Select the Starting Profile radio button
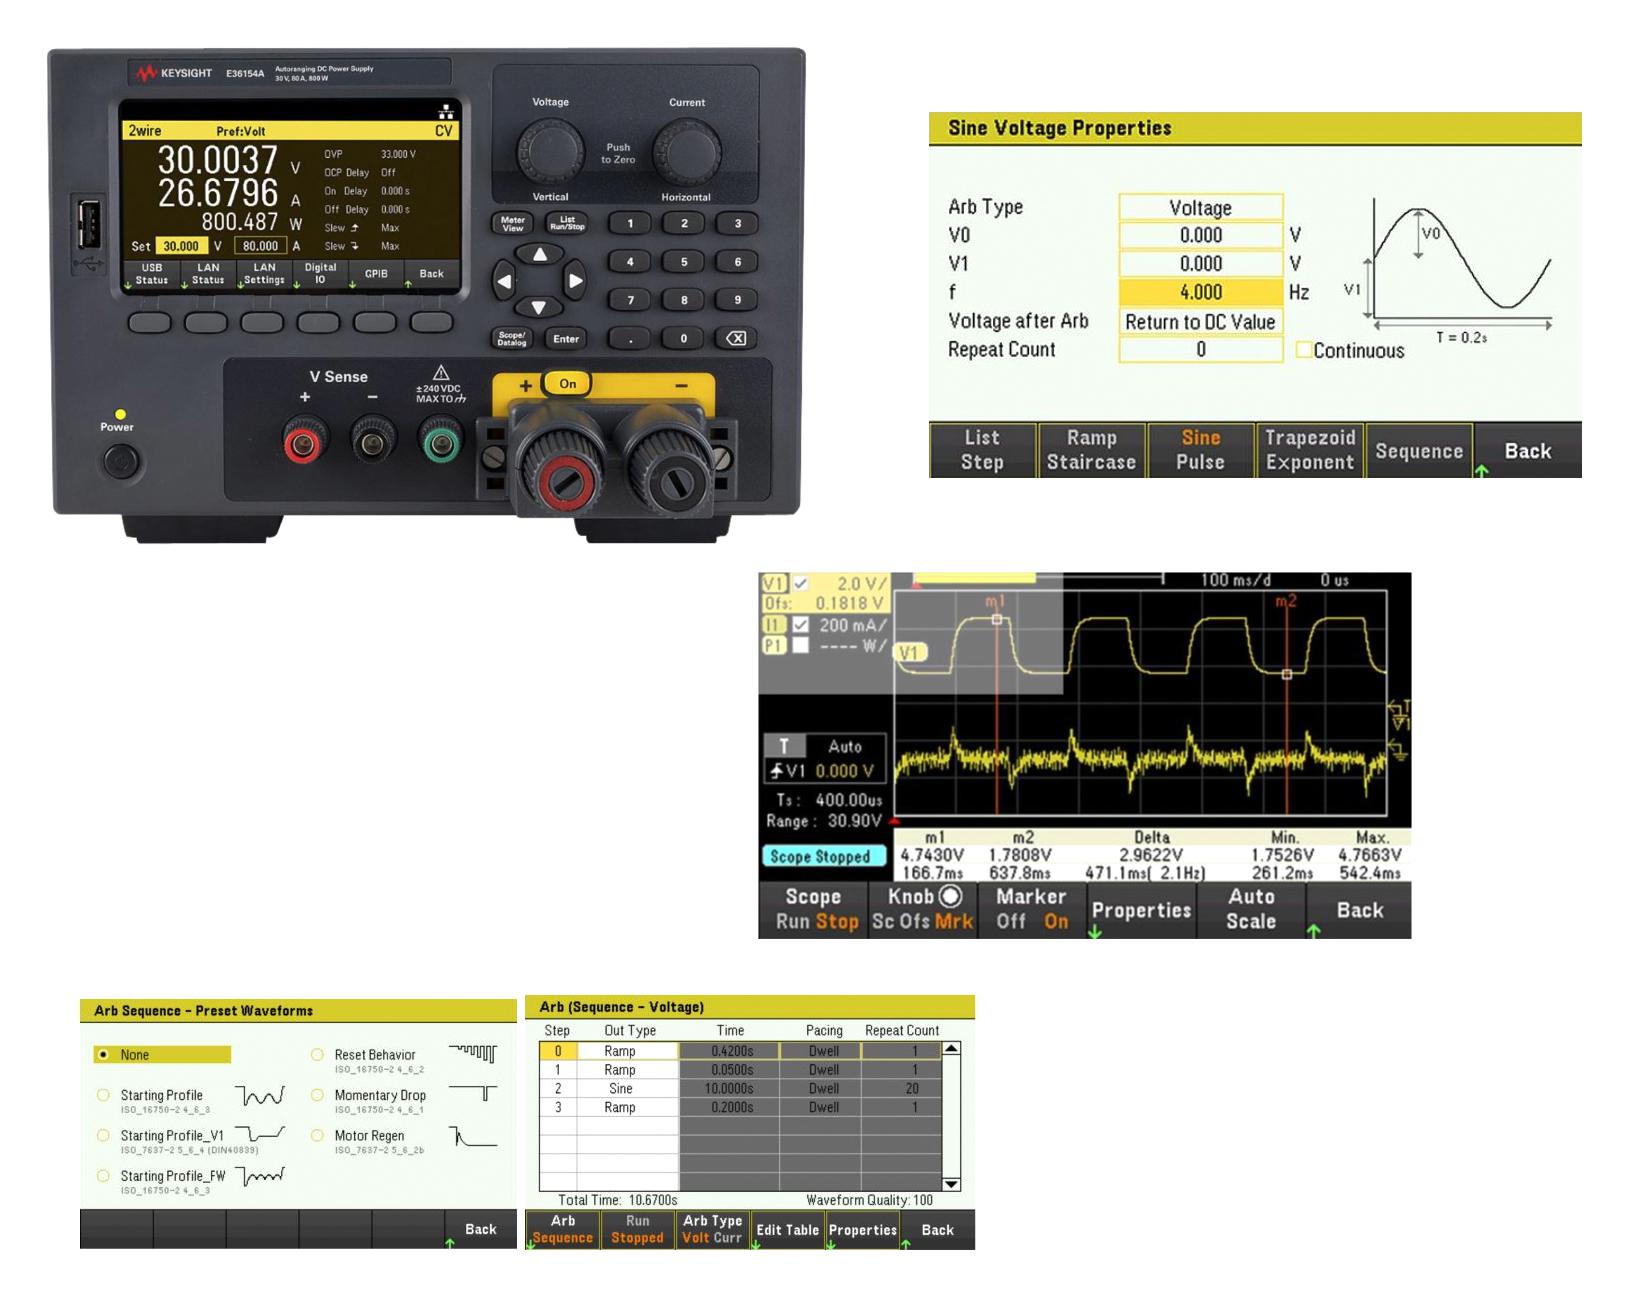The height and width of the screenshot is (1297, 1629). pos(103,1095)
